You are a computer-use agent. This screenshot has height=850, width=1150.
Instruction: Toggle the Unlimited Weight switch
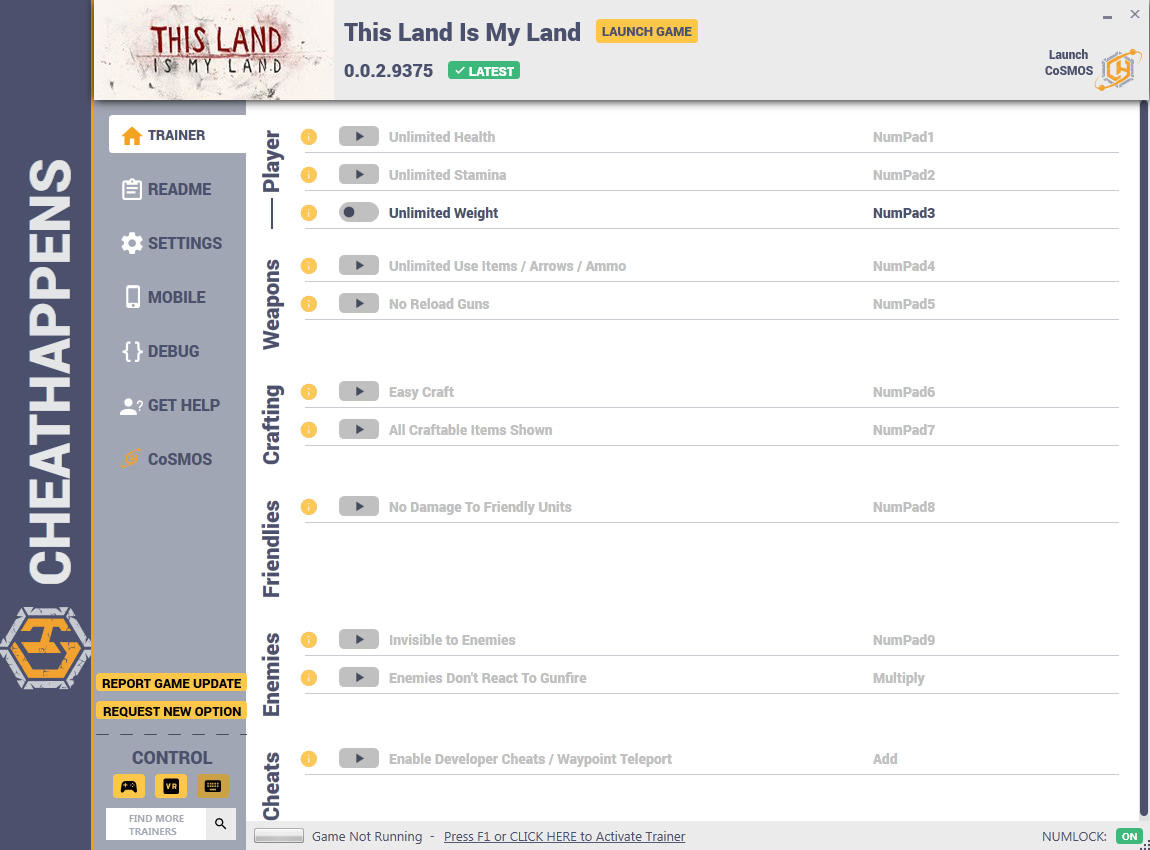359,213
